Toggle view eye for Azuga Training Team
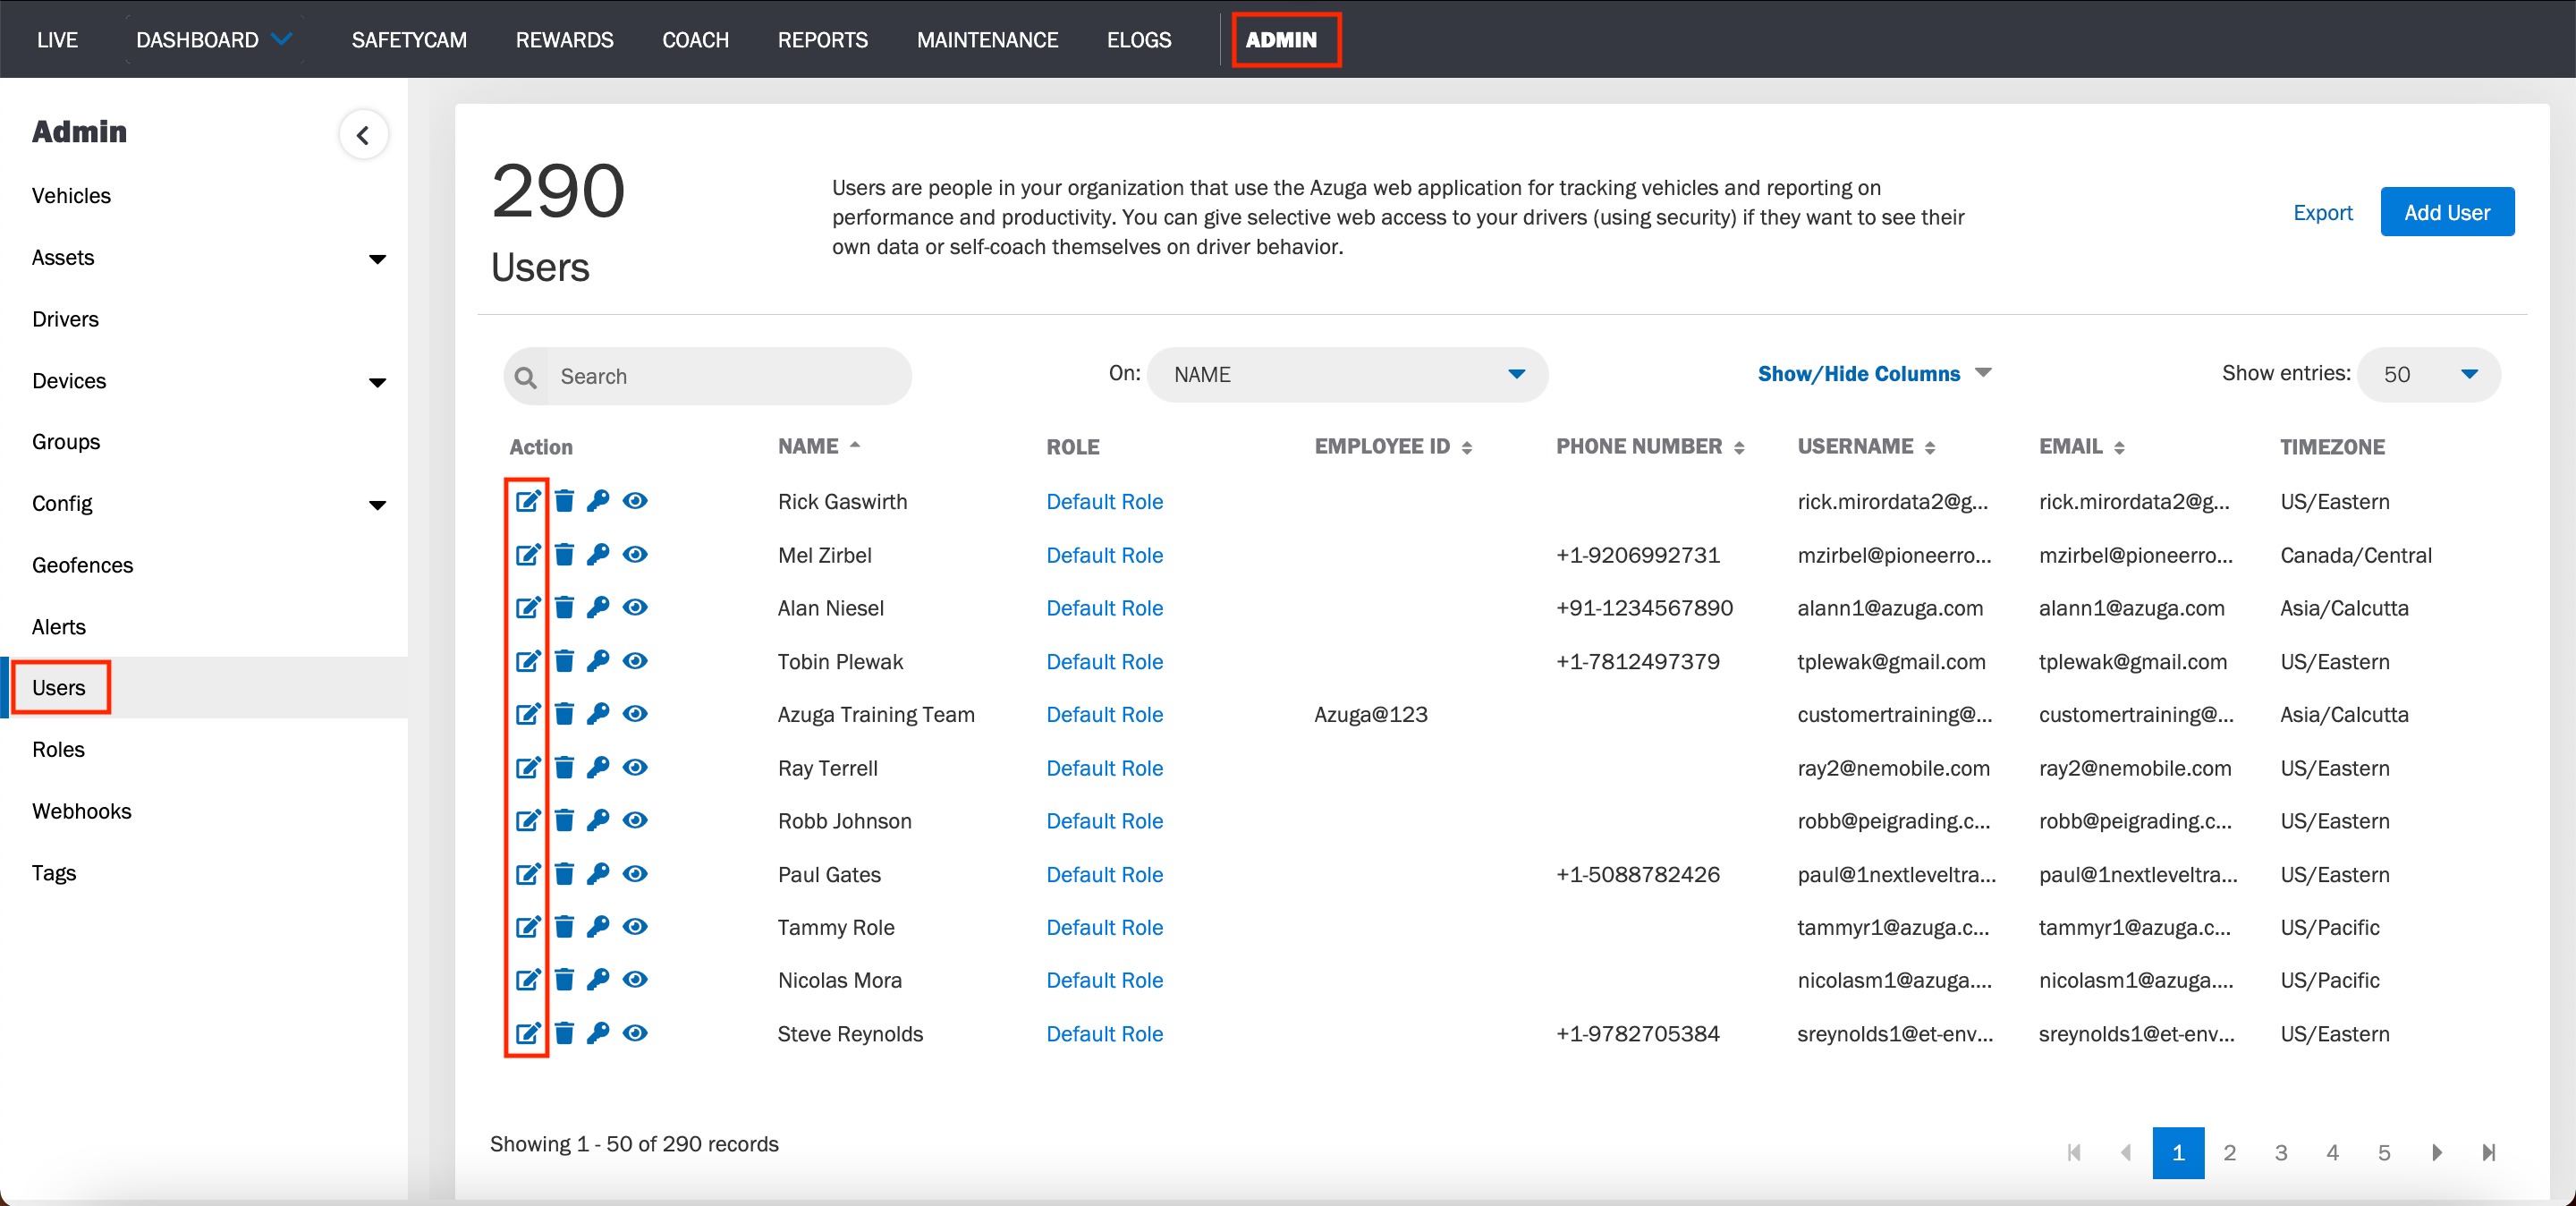The height and width of the screenshot is (1206, 2576). [x=635, y=714]
